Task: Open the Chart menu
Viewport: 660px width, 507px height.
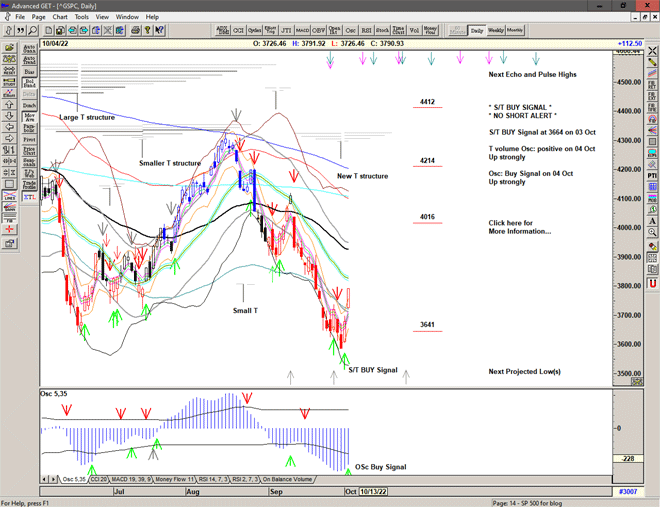Action: [x=60, y=17]
